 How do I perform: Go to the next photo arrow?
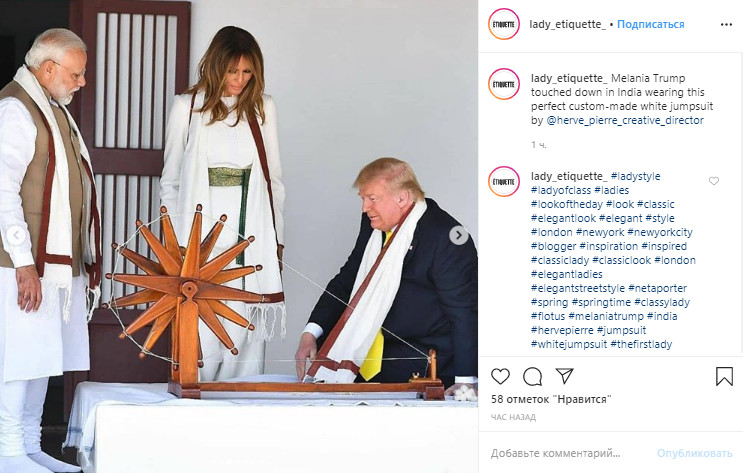click(x=458, y=235)
